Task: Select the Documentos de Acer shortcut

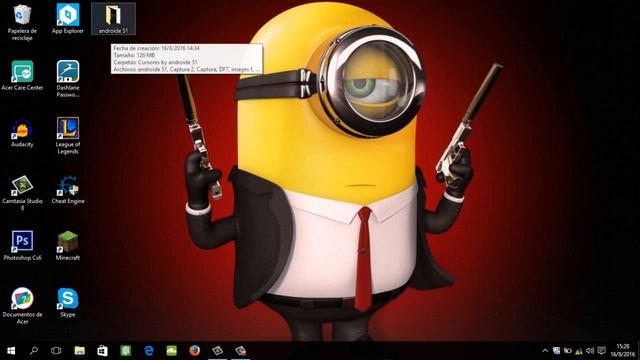Action: (x=22, y=306)
